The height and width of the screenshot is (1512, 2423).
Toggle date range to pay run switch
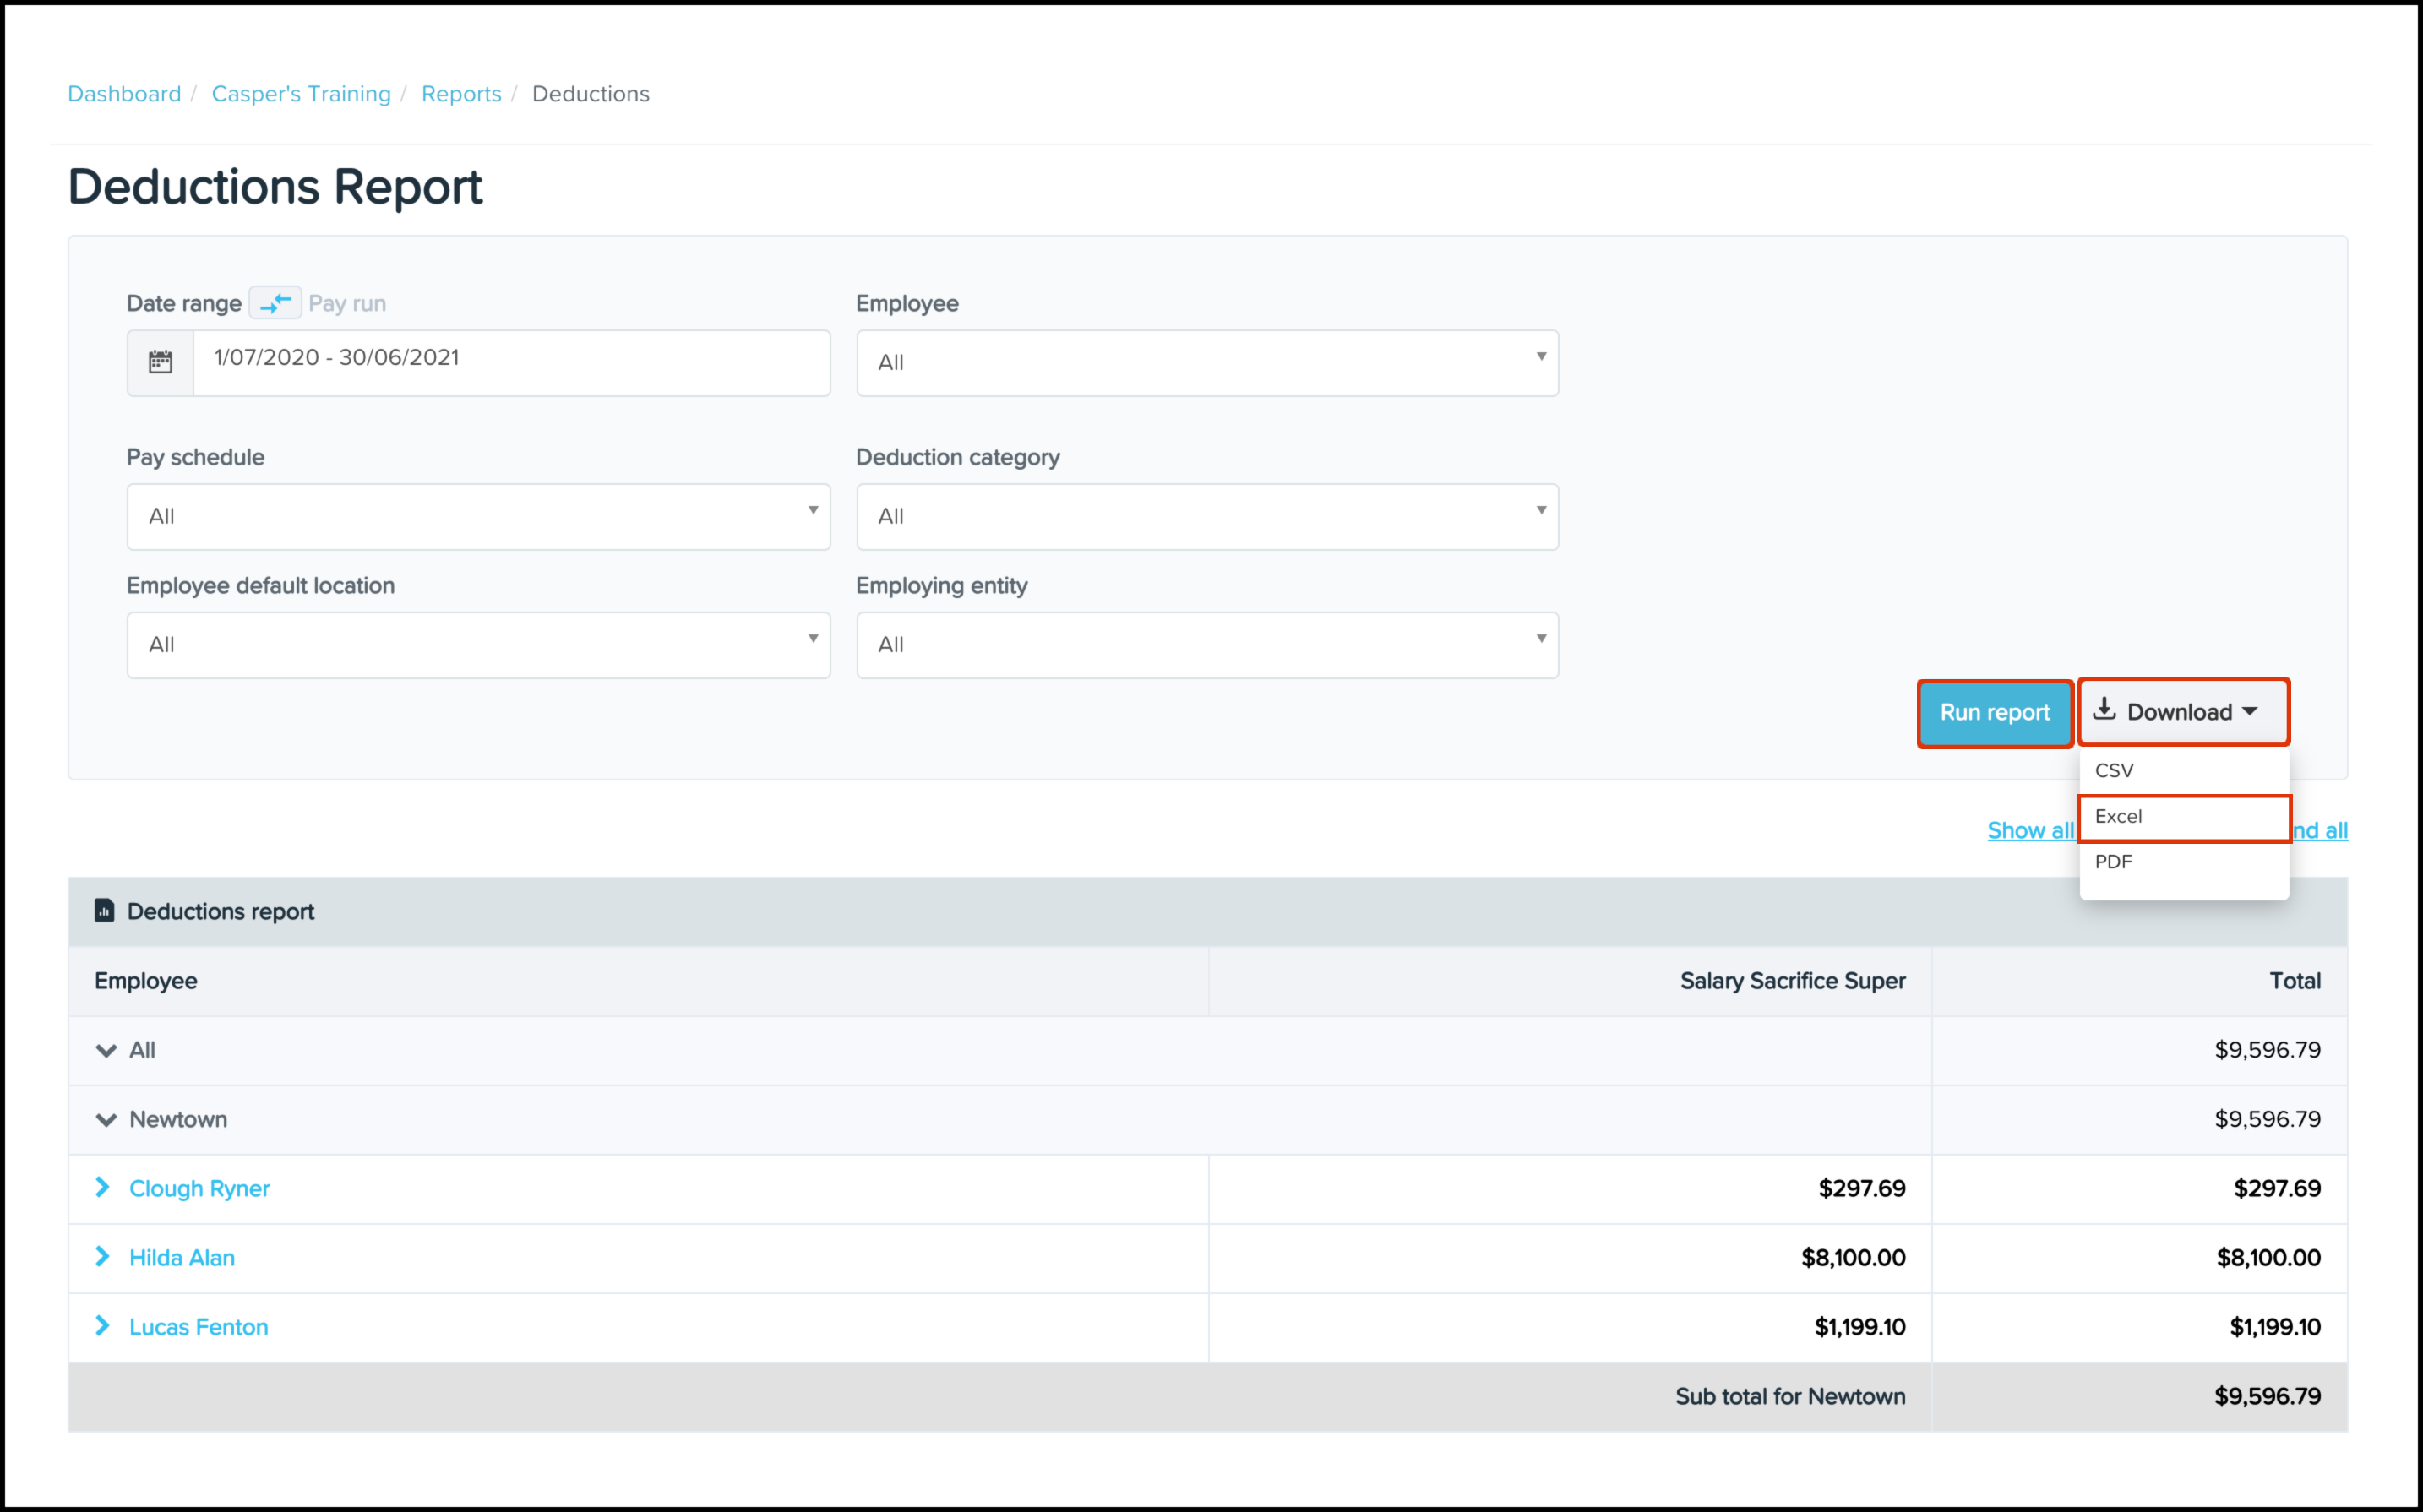(275, 302)
